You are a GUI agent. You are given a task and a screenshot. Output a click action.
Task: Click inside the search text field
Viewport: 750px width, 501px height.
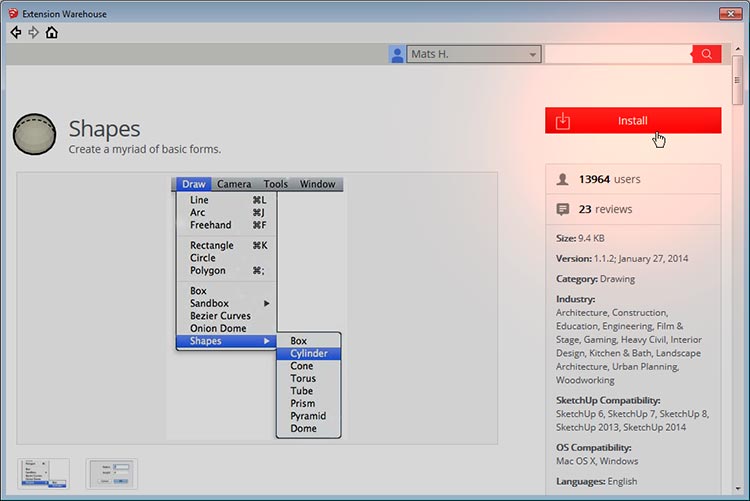(618, 54)
